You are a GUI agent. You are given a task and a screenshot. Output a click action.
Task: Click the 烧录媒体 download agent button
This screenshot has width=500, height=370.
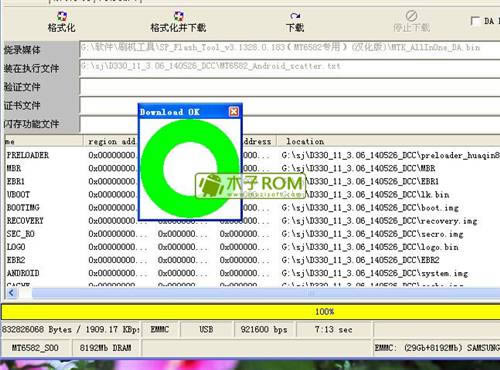40,50
